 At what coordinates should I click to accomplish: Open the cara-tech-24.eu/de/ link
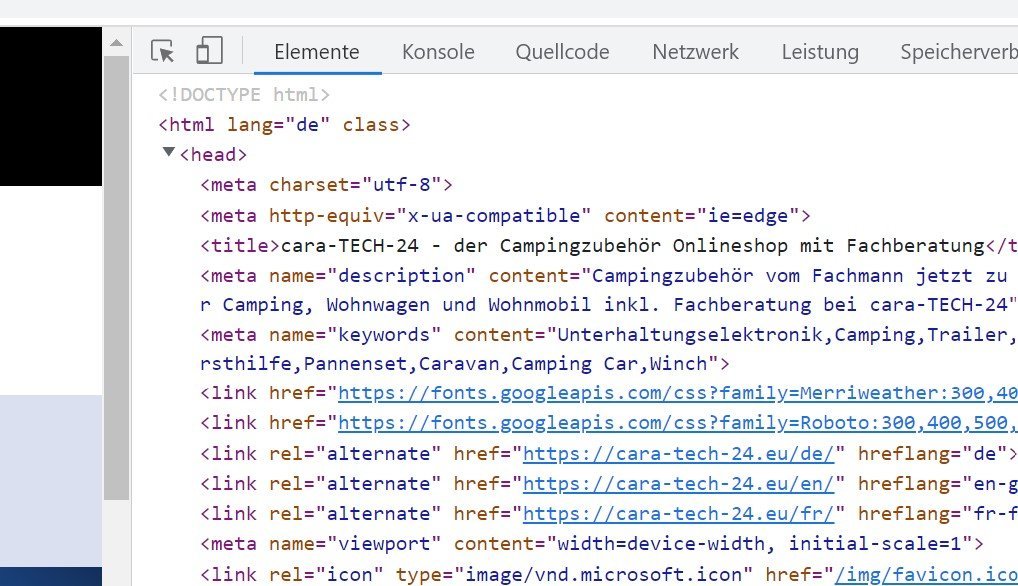coord(678,454)
